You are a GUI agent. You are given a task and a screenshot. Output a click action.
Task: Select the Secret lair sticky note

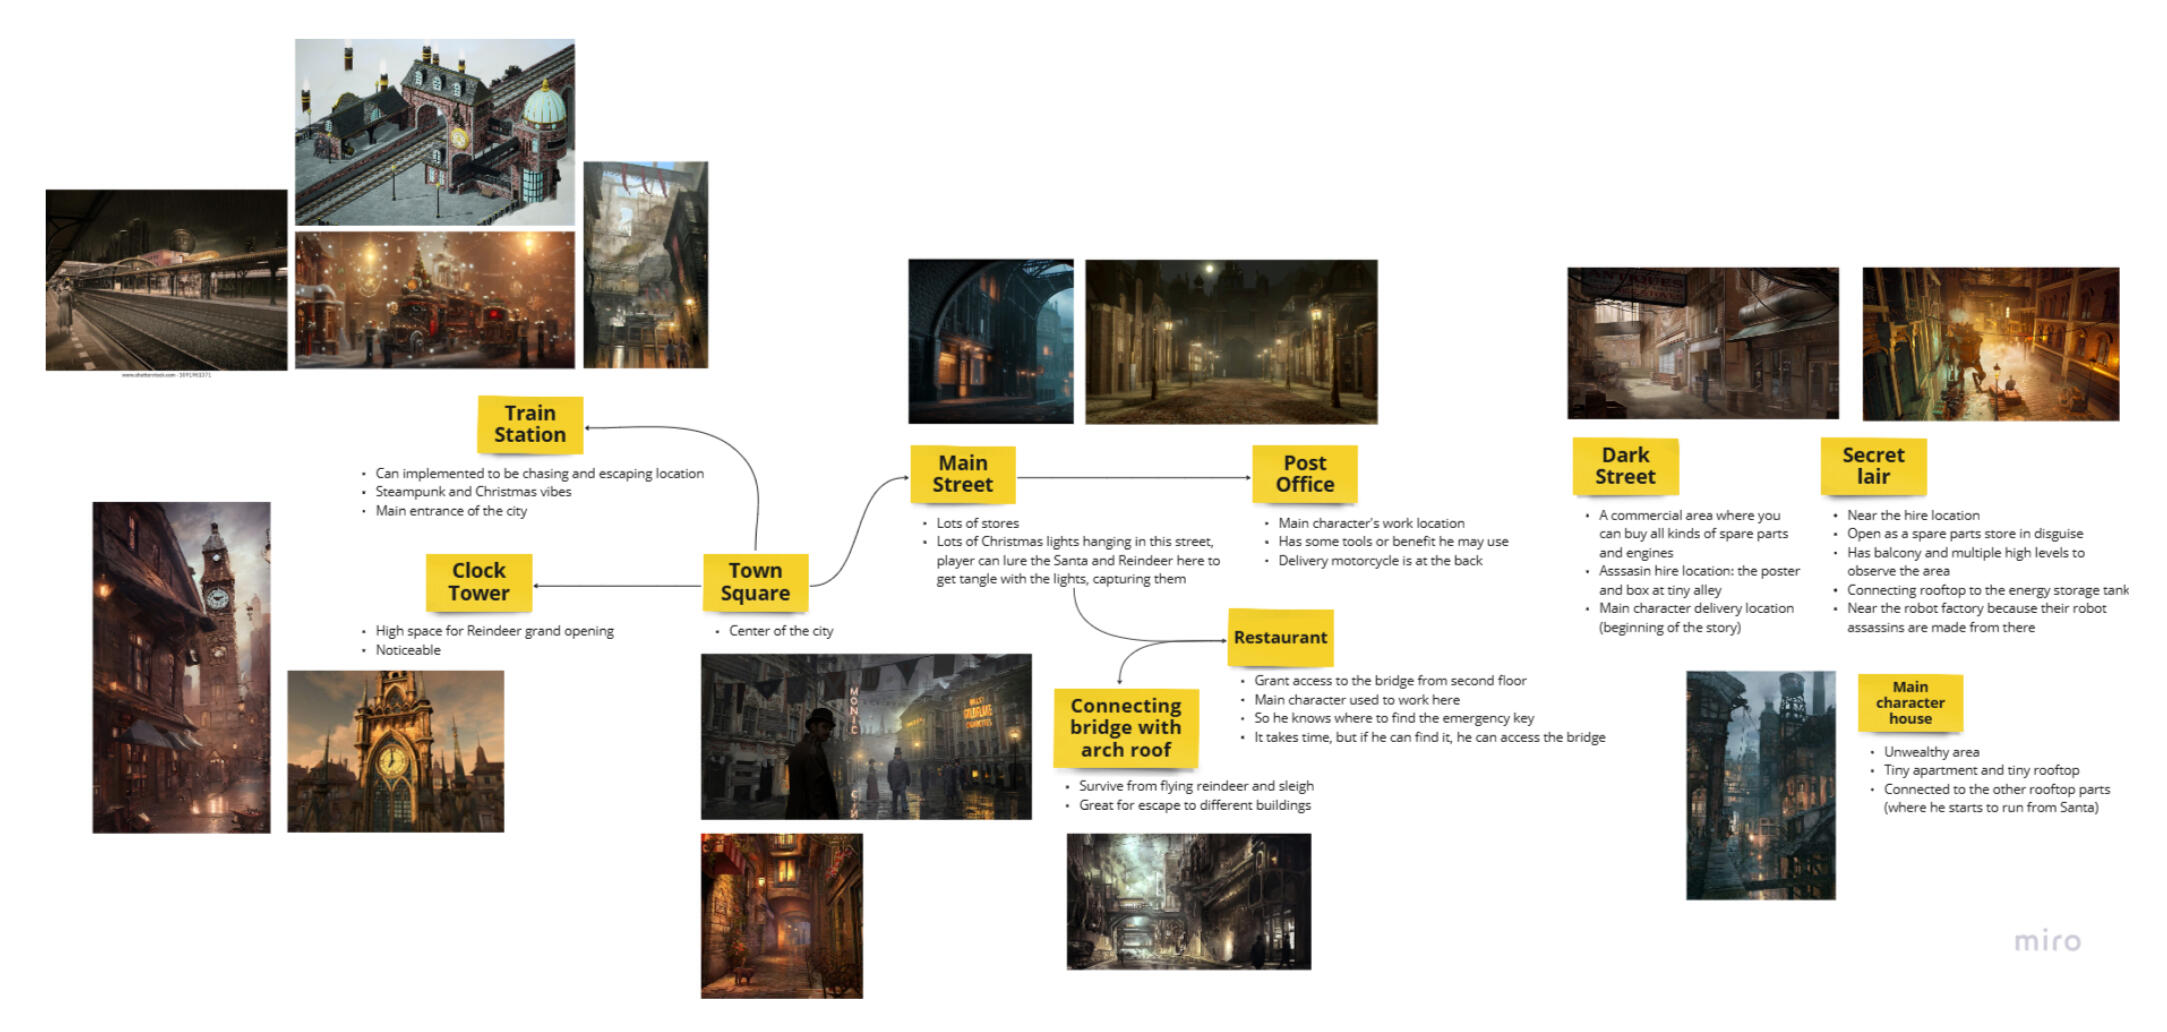pyautogui.click(x=1873, y=466)
